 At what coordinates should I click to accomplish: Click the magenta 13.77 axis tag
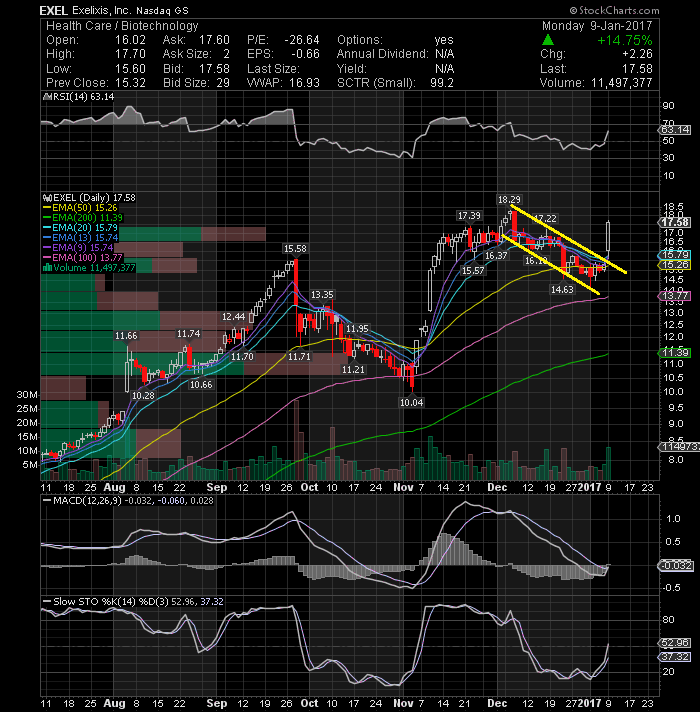click(x=675, y=296)
